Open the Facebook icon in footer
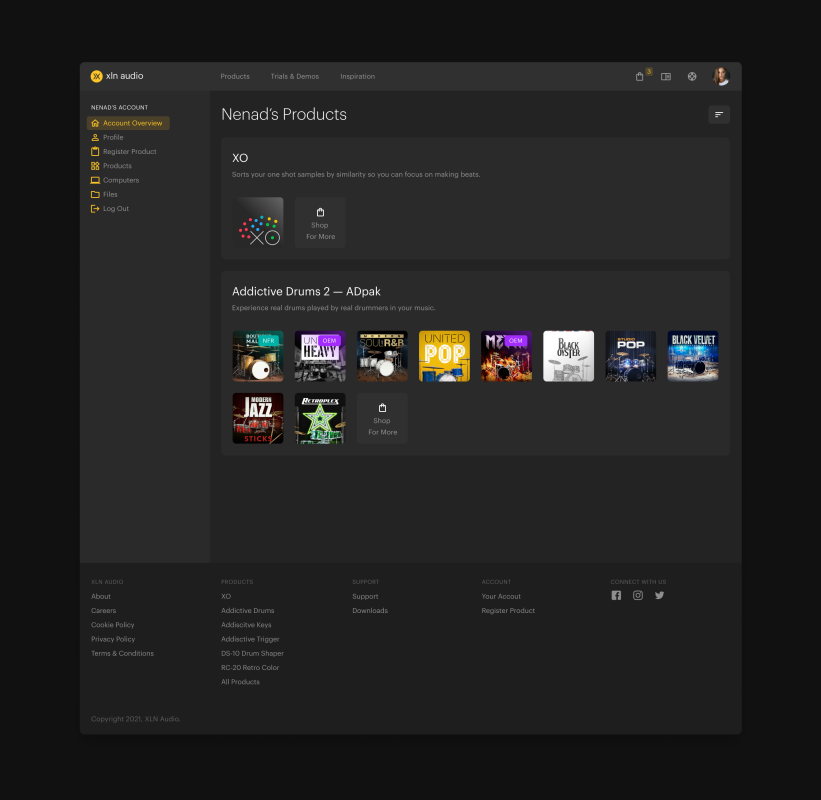Image resolution: width=821 pixels, height=800 pixels. point(616,595)
